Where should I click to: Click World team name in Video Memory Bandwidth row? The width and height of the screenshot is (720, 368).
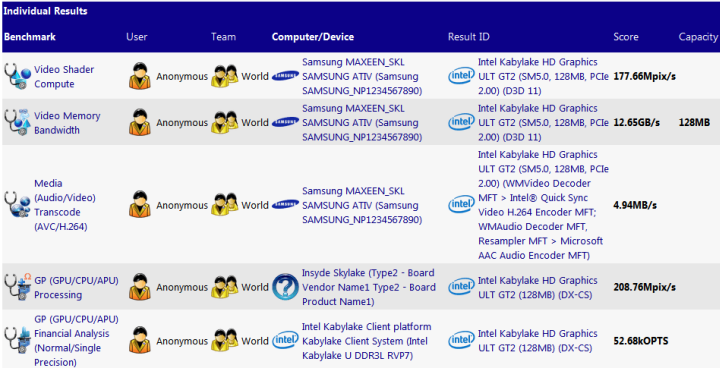tap(255, 123)
